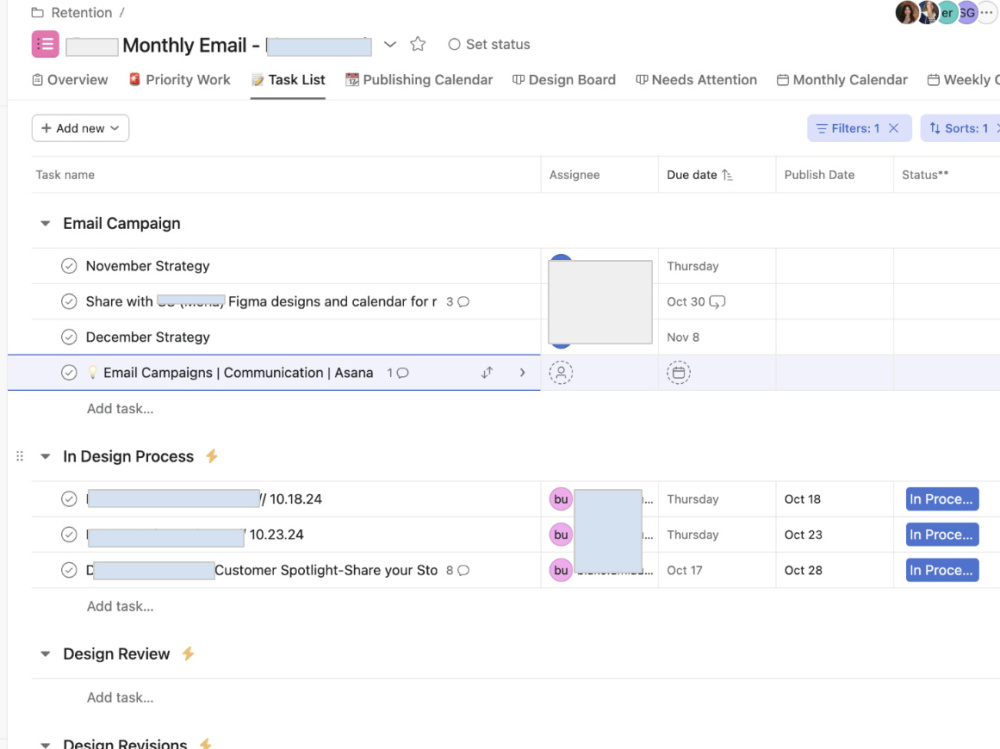Click lightning bolt next to In Design Process
Screen dimensions: 1000x749
coord(212,456)
